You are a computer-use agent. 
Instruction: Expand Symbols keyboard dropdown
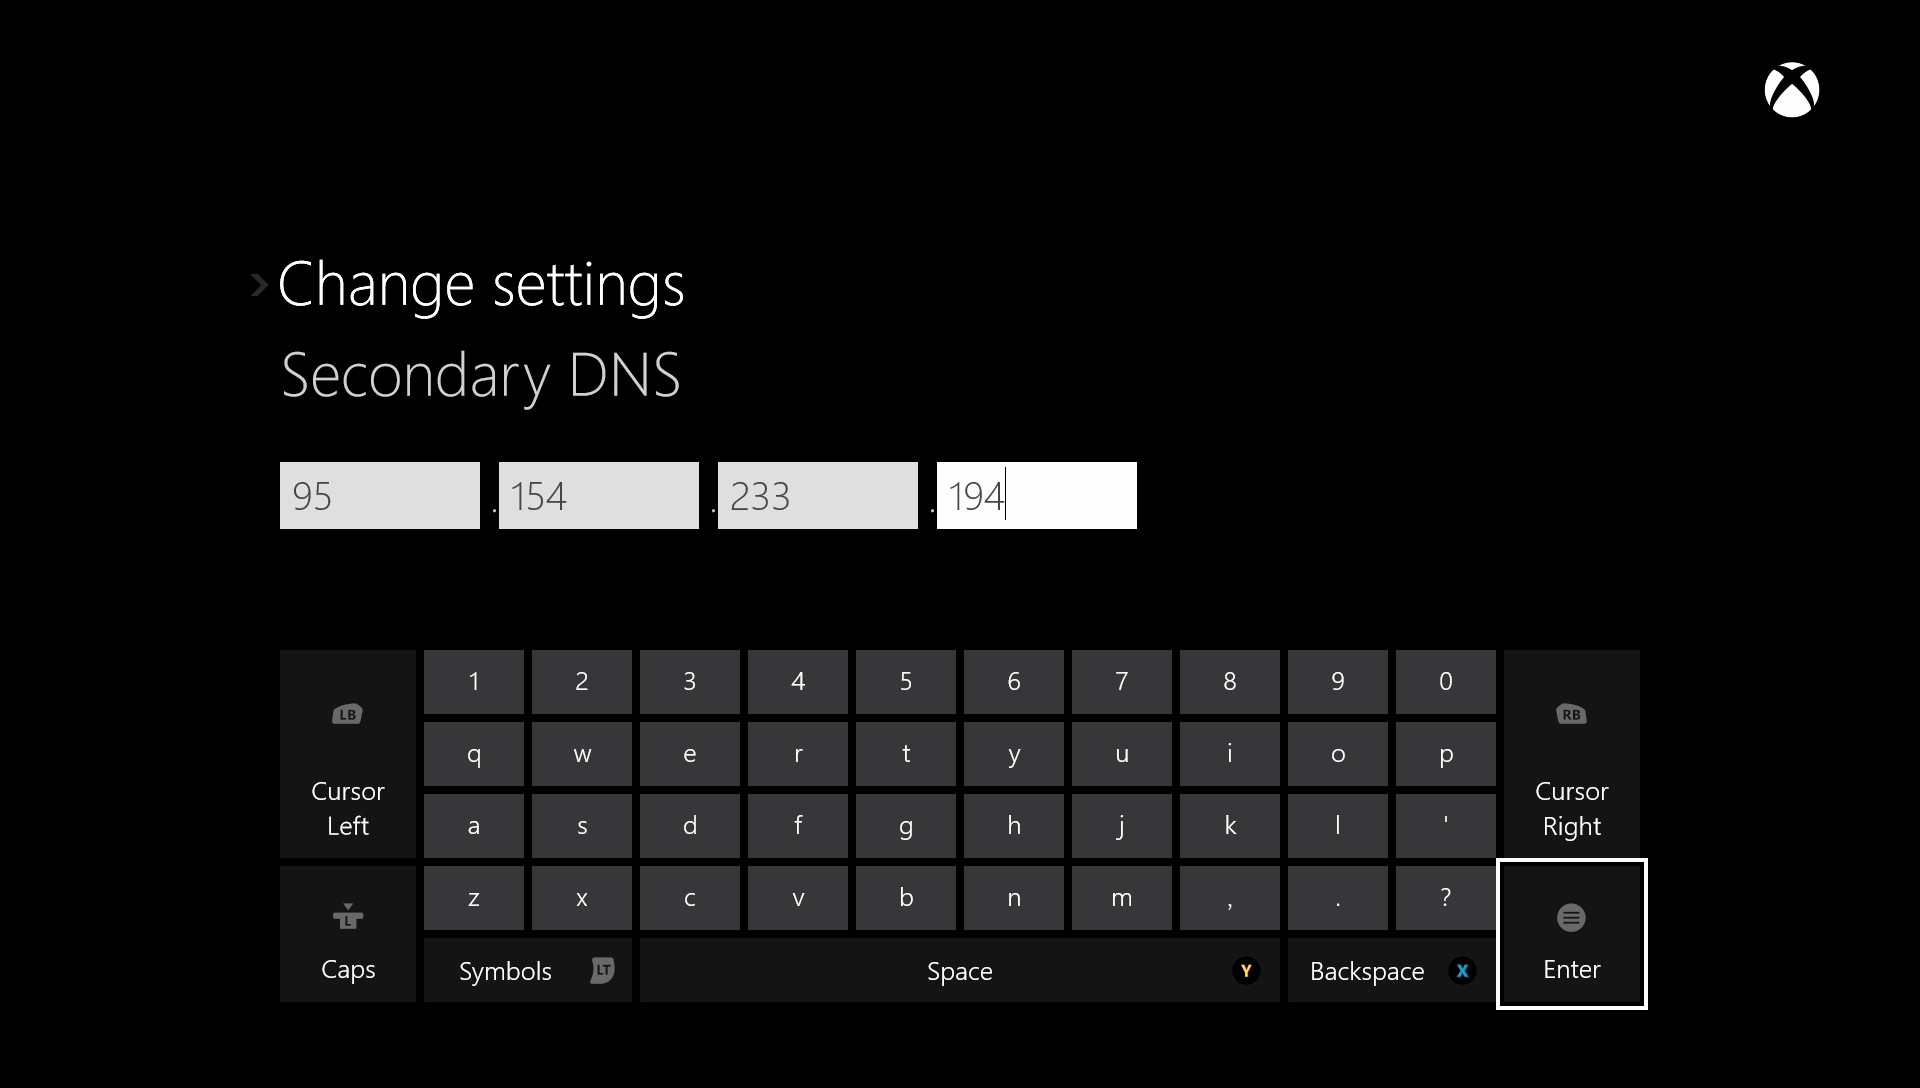526,969
